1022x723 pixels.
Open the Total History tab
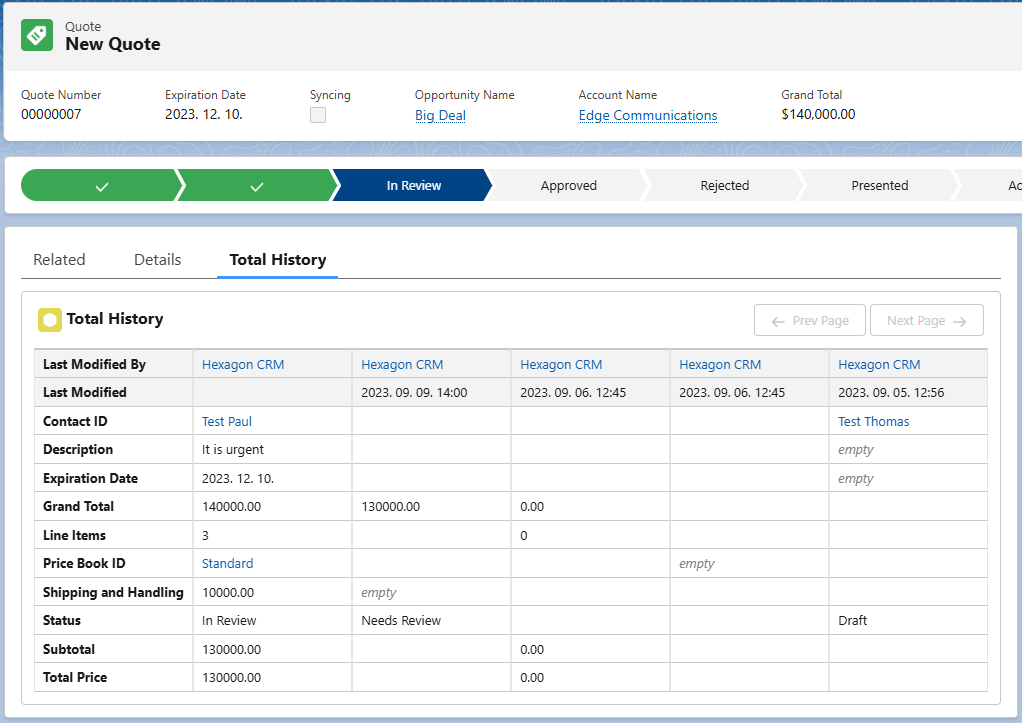[277, 260]
